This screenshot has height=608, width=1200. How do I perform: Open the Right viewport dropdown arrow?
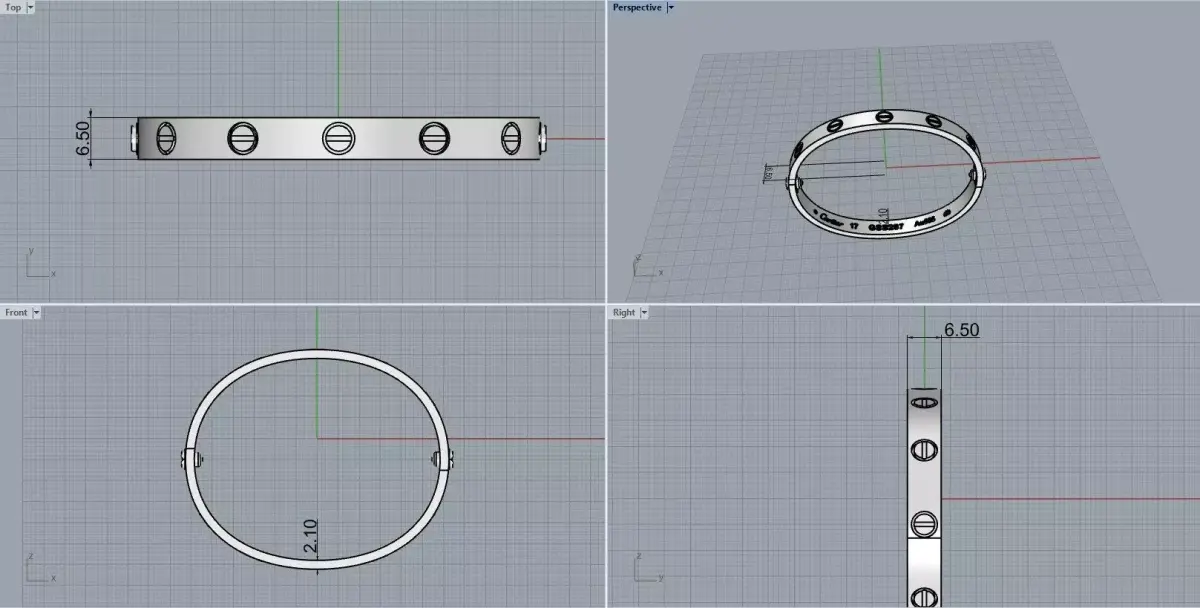[644, 313]
